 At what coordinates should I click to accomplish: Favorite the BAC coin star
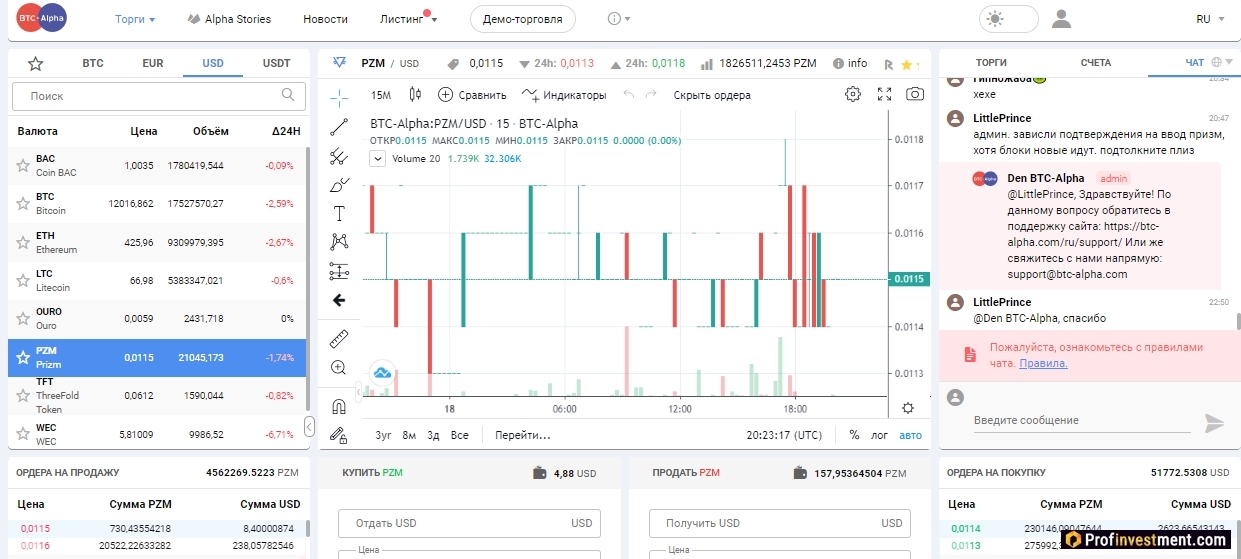click(23, 165)
